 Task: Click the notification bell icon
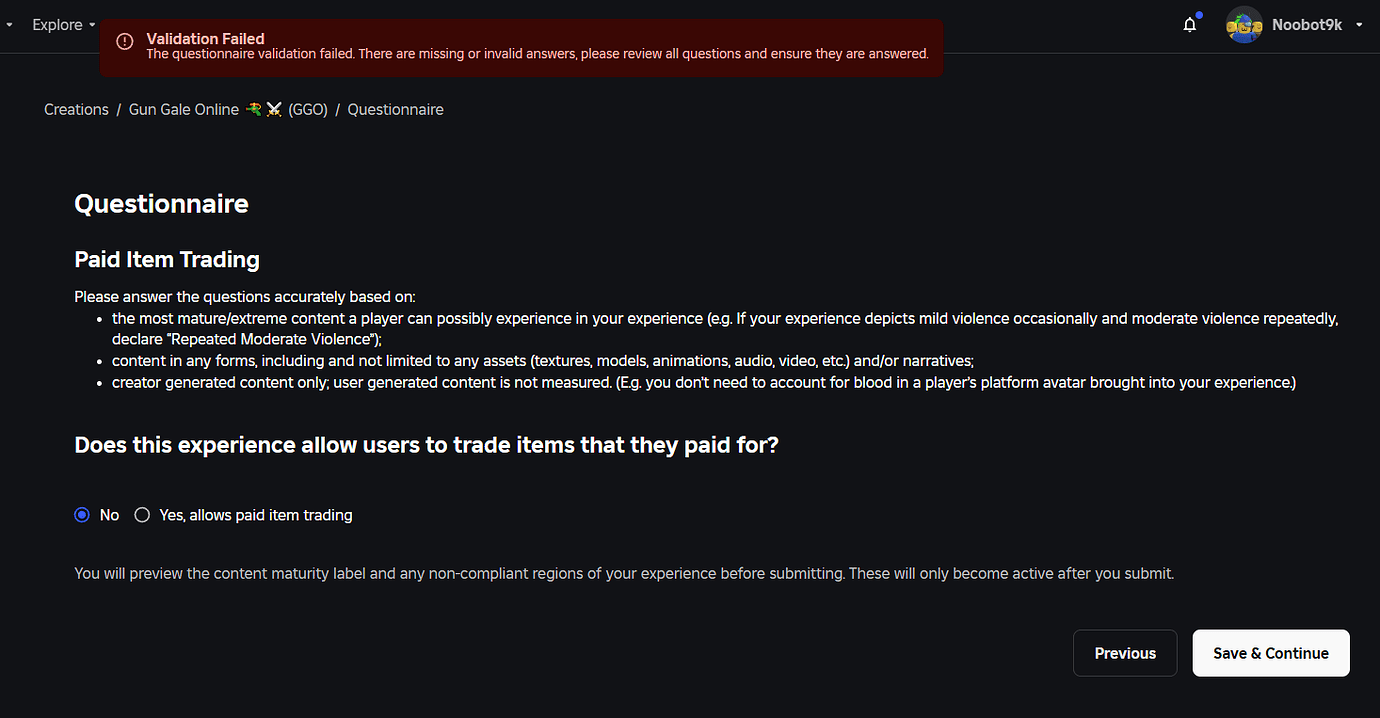click(1189, 24)
